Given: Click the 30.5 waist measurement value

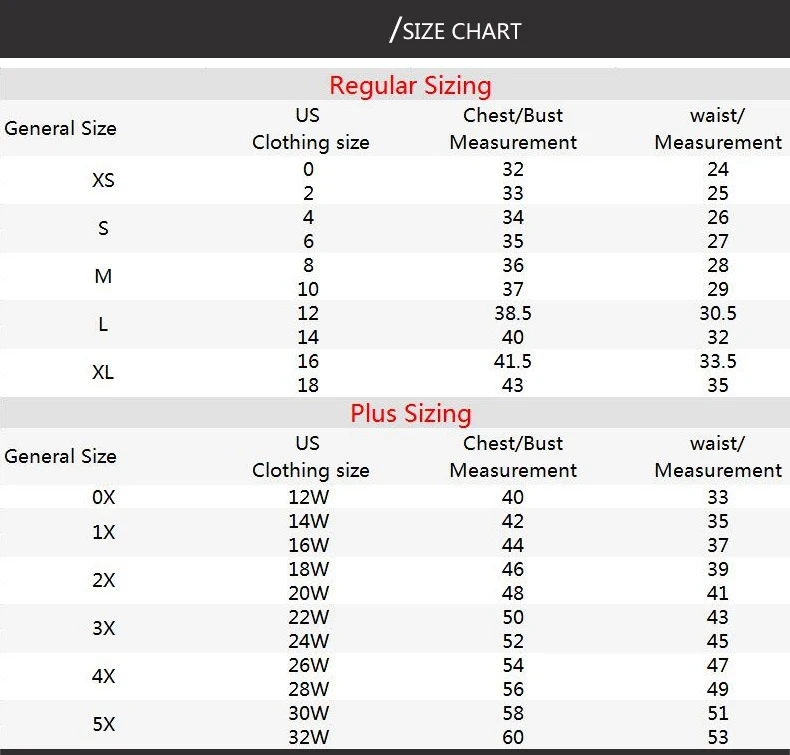Looking at the screenshot, I should (718, 313).
